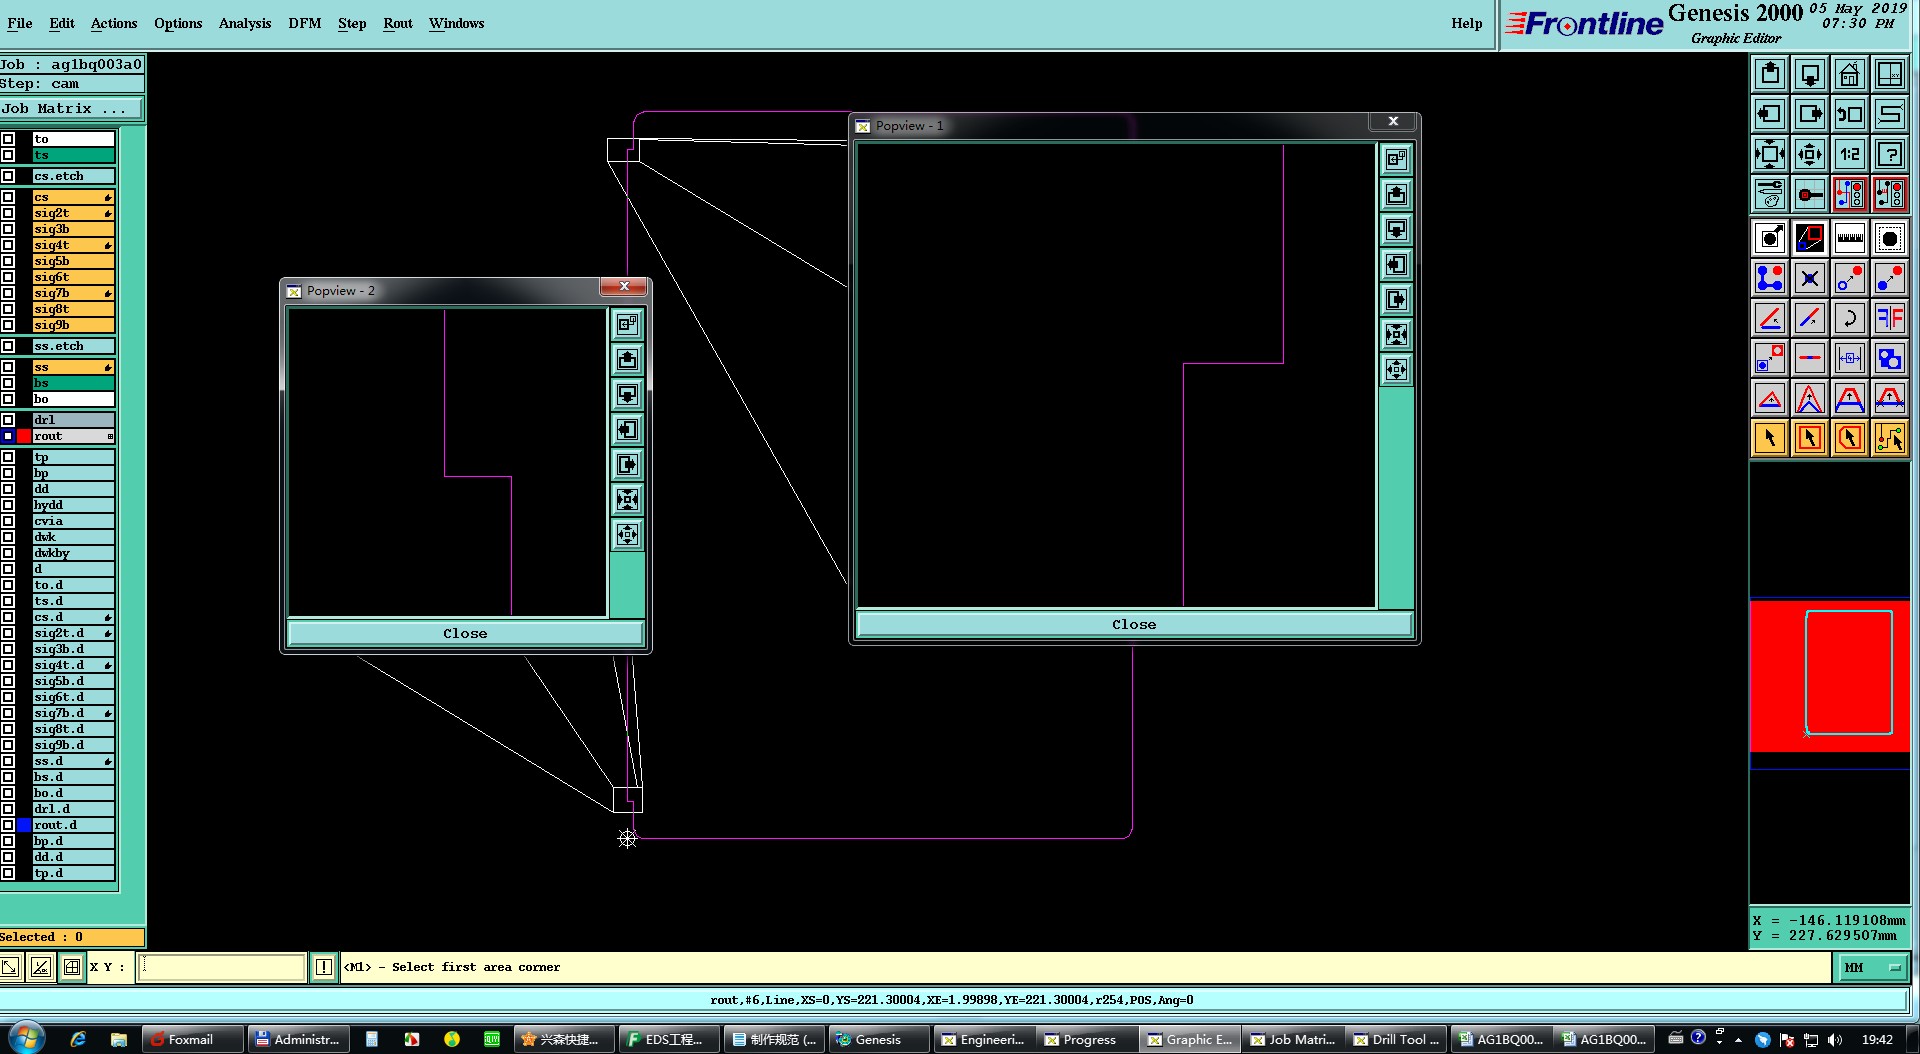
Task: Open the Help menu
Action: pos(1467,23)
